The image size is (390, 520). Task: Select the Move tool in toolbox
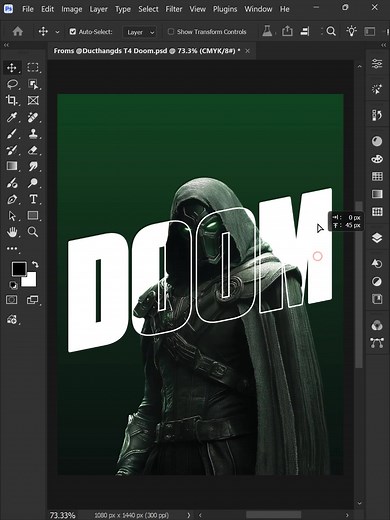(x=12, y=68)
